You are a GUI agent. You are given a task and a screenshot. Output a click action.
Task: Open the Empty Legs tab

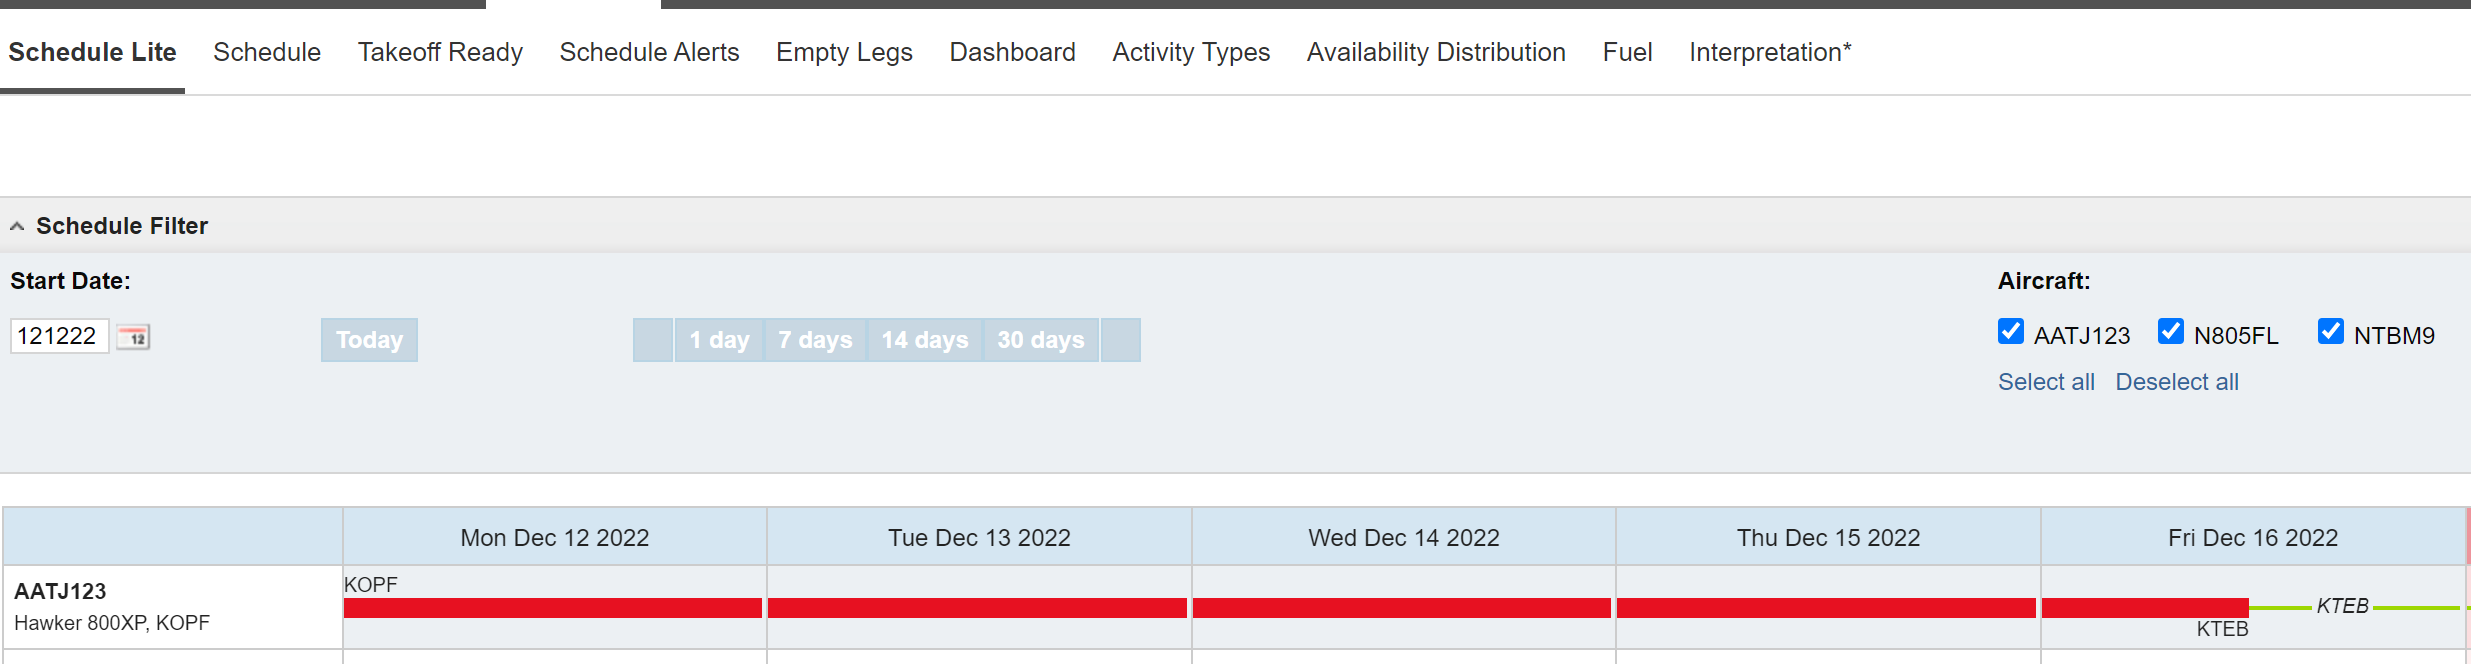(x=844, y=52)
